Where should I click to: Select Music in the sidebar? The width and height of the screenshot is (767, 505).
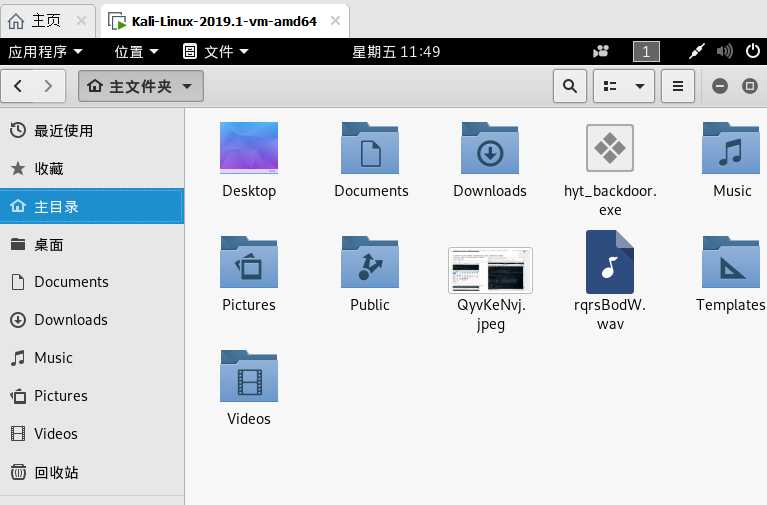(x=92, y=358)
